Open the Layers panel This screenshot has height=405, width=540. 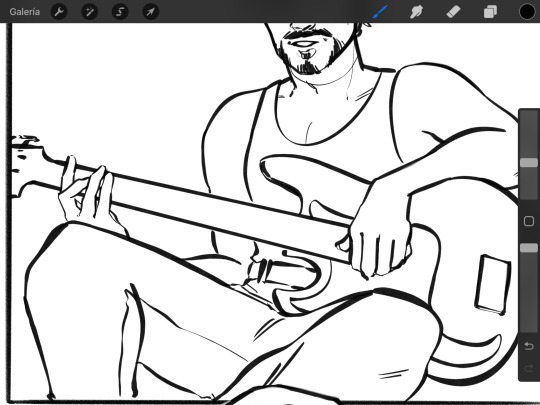(x=490, y=12)
